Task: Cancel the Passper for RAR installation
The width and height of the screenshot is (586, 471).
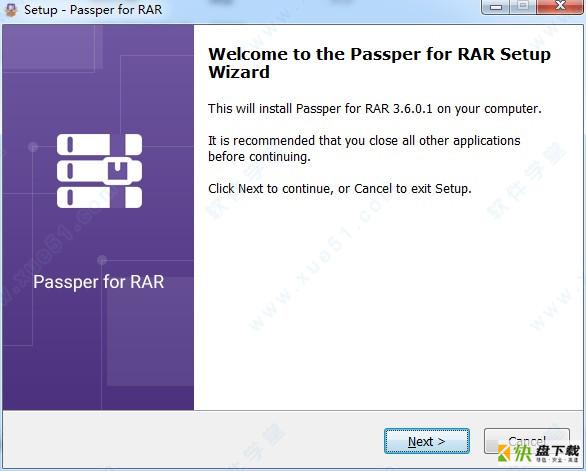Action: [527, 441]
